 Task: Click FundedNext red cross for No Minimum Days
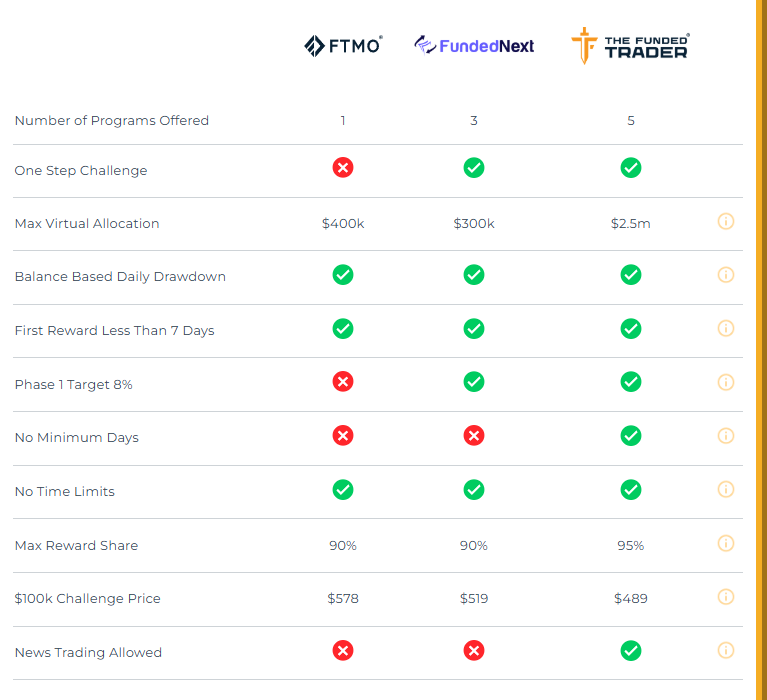[x=474, y=435]
